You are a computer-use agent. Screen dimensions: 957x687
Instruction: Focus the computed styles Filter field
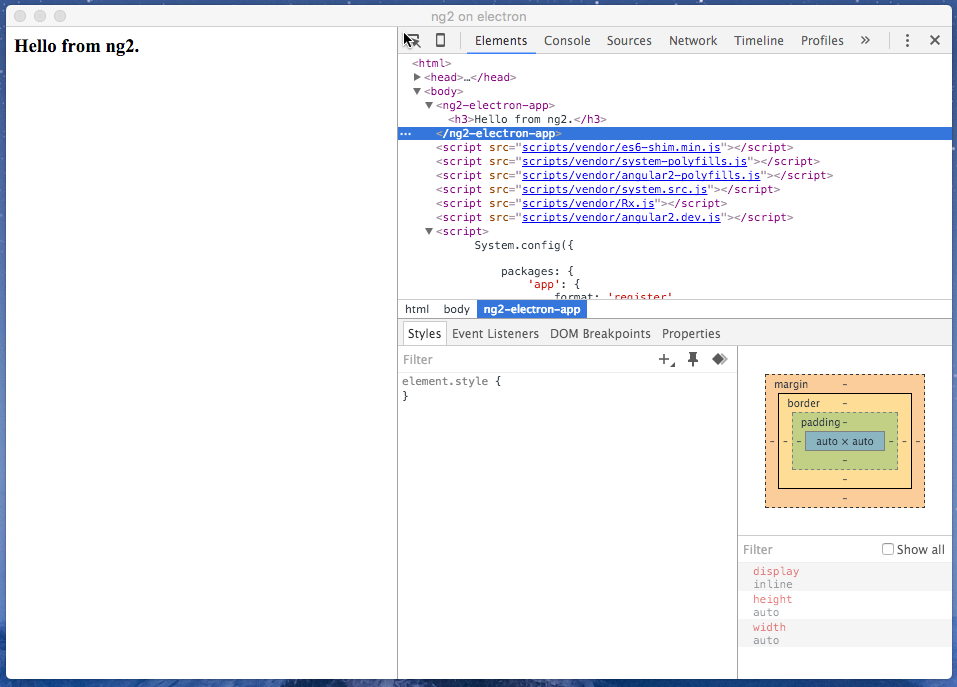[809, 549]
